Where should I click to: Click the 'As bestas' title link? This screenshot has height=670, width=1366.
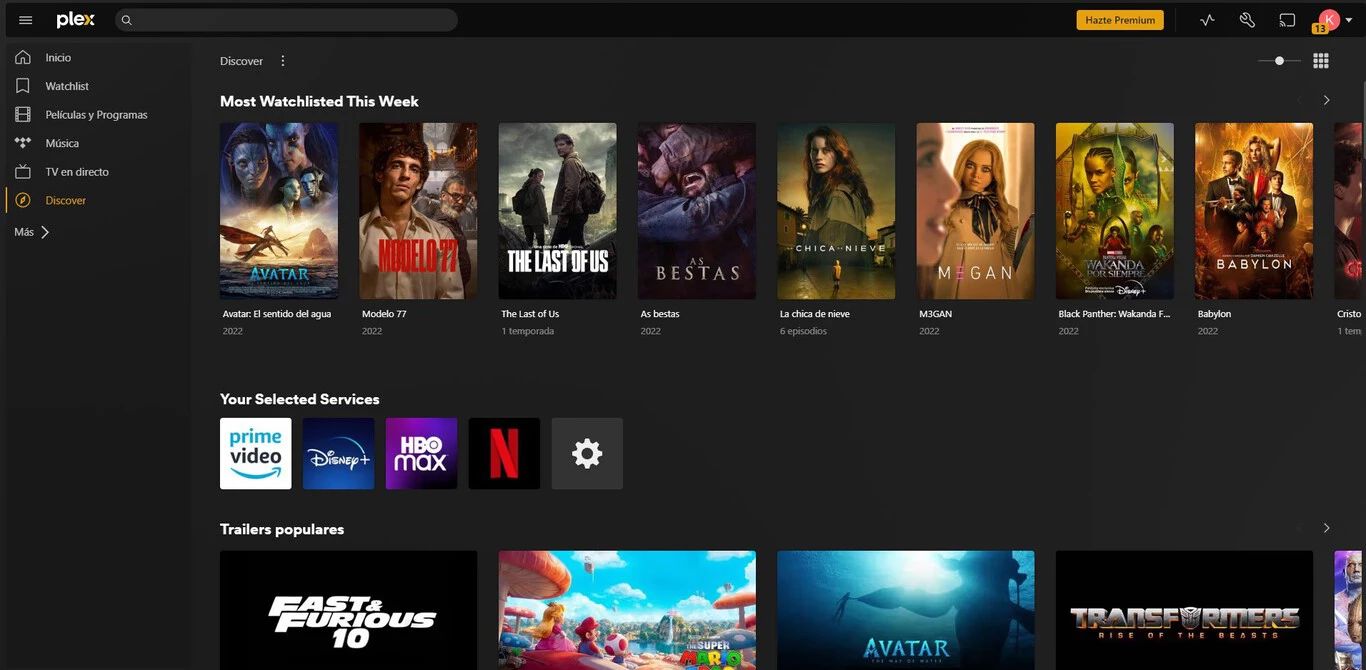660,314
